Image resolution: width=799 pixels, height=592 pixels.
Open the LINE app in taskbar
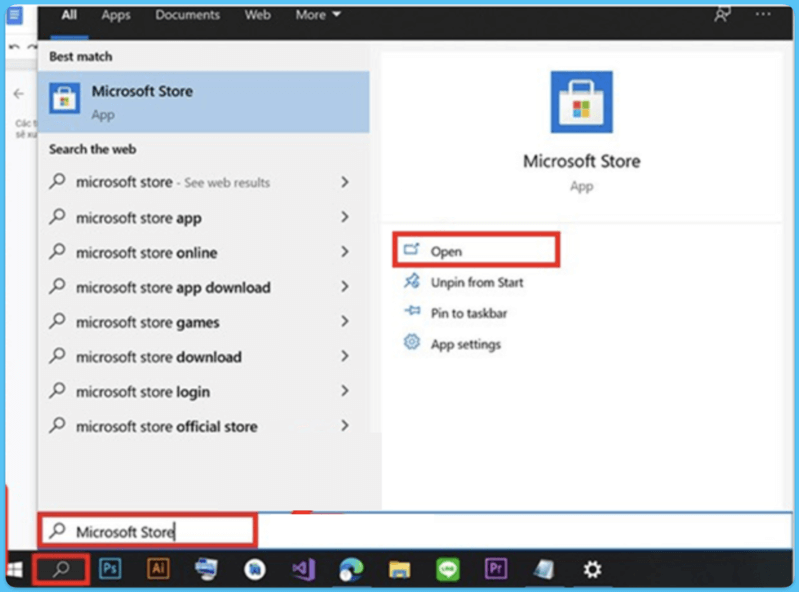click(447, 569)
